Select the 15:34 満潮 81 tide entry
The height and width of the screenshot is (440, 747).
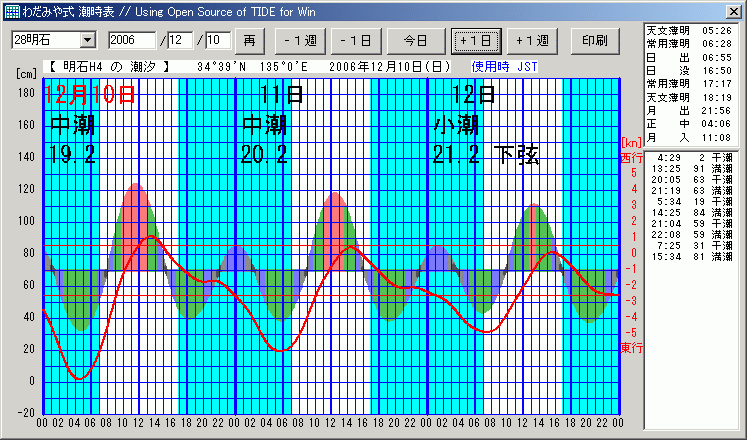[692, 257]
